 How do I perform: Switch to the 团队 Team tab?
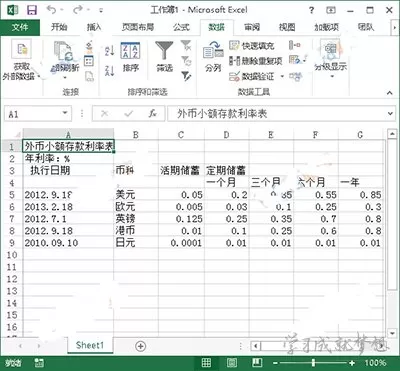coord(366,27)
